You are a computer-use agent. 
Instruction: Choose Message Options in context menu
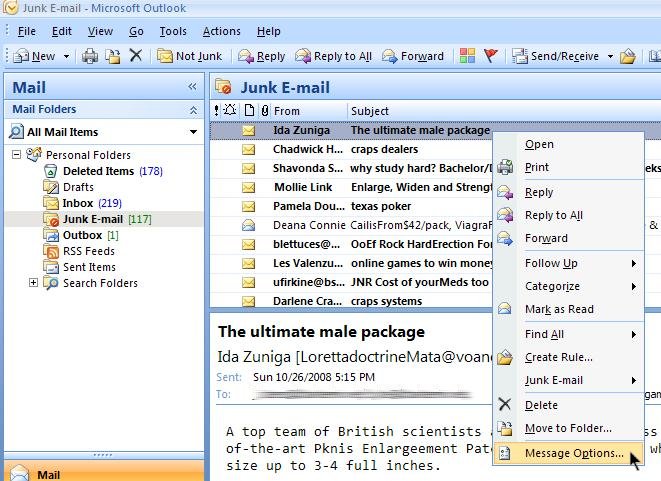click(x=569, y=453)
